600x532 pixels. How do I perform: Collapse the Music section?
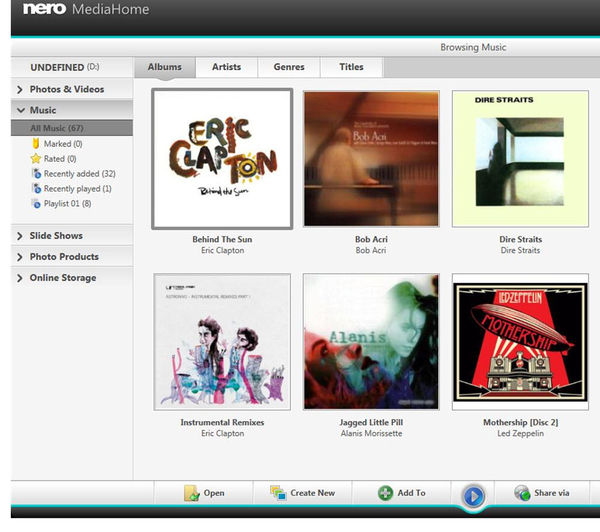[21, 110]
